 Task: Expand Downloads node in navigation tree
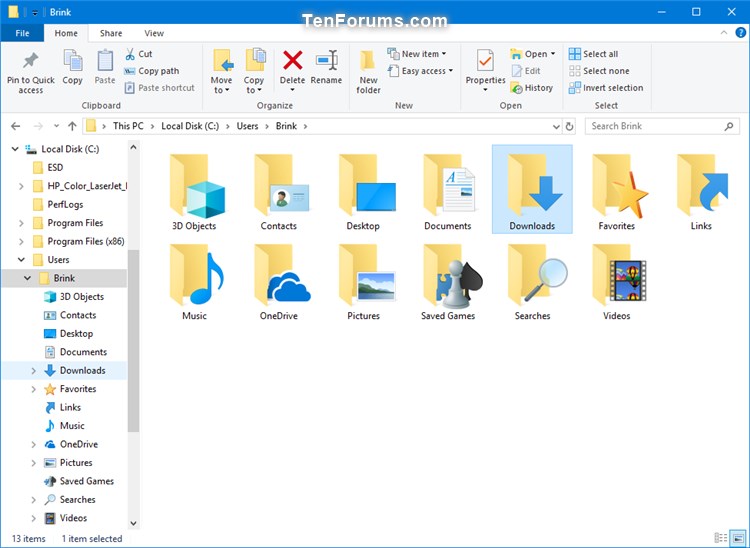[x=33, y=371]
